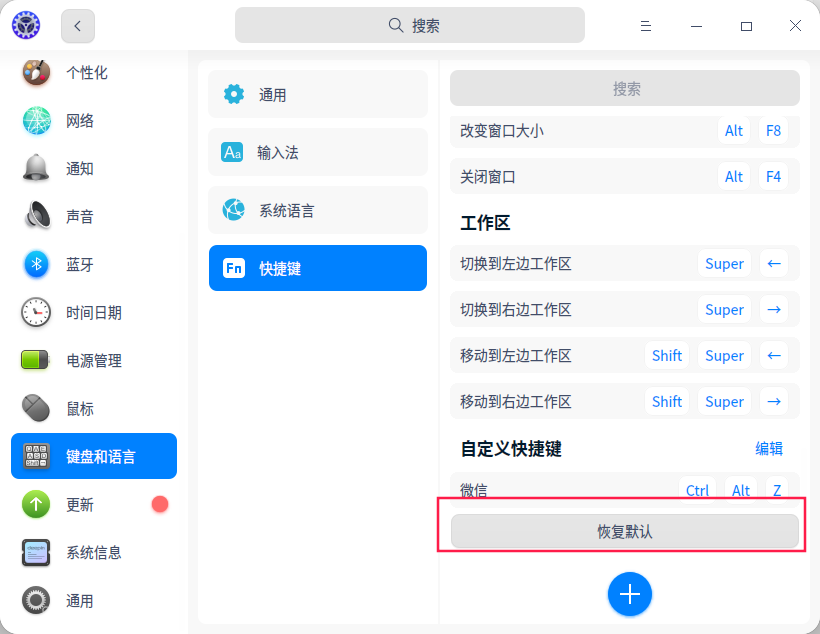820x634 pixels.
Task: Click the shortcut search field
Action: pos(625,88)
